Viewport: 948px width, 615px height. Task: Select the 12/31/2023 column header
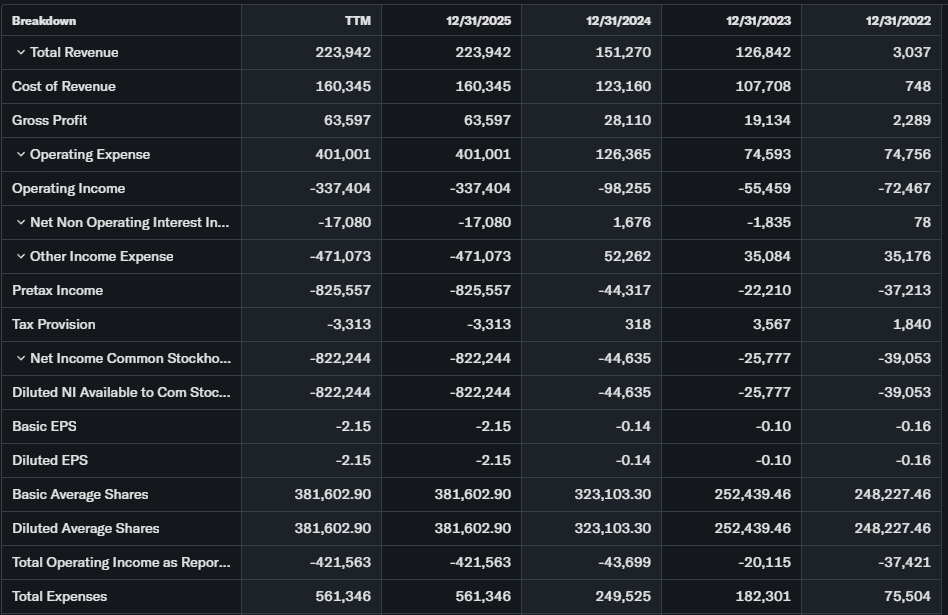pyautogui.click(x=758, y=21)
